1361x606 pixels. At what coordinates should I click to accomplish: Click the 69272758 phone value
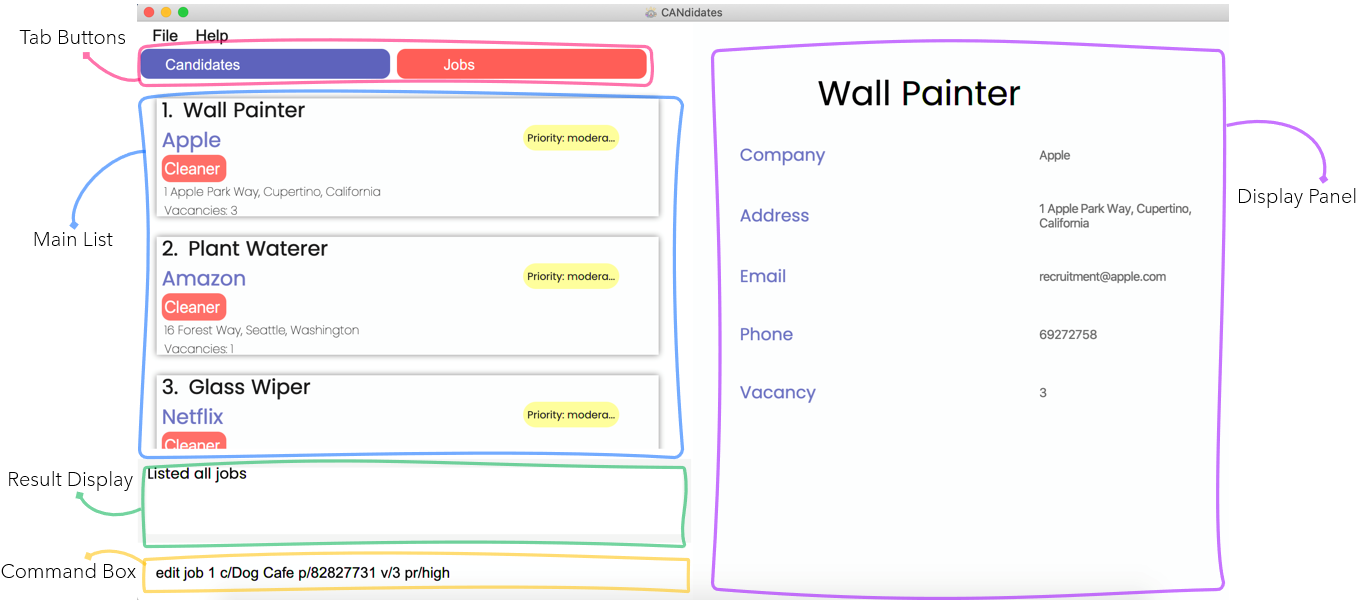pos(1068,335)
